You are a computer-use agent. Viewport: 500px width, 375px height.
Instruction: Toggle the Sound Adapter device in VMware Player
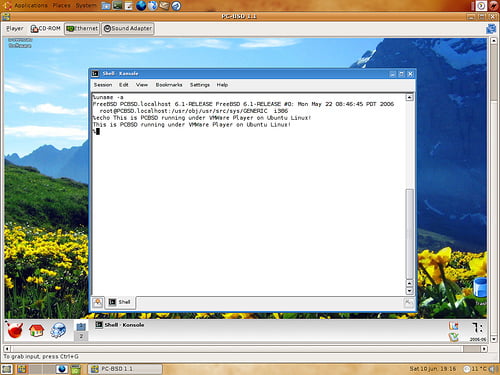coord(128,29)
